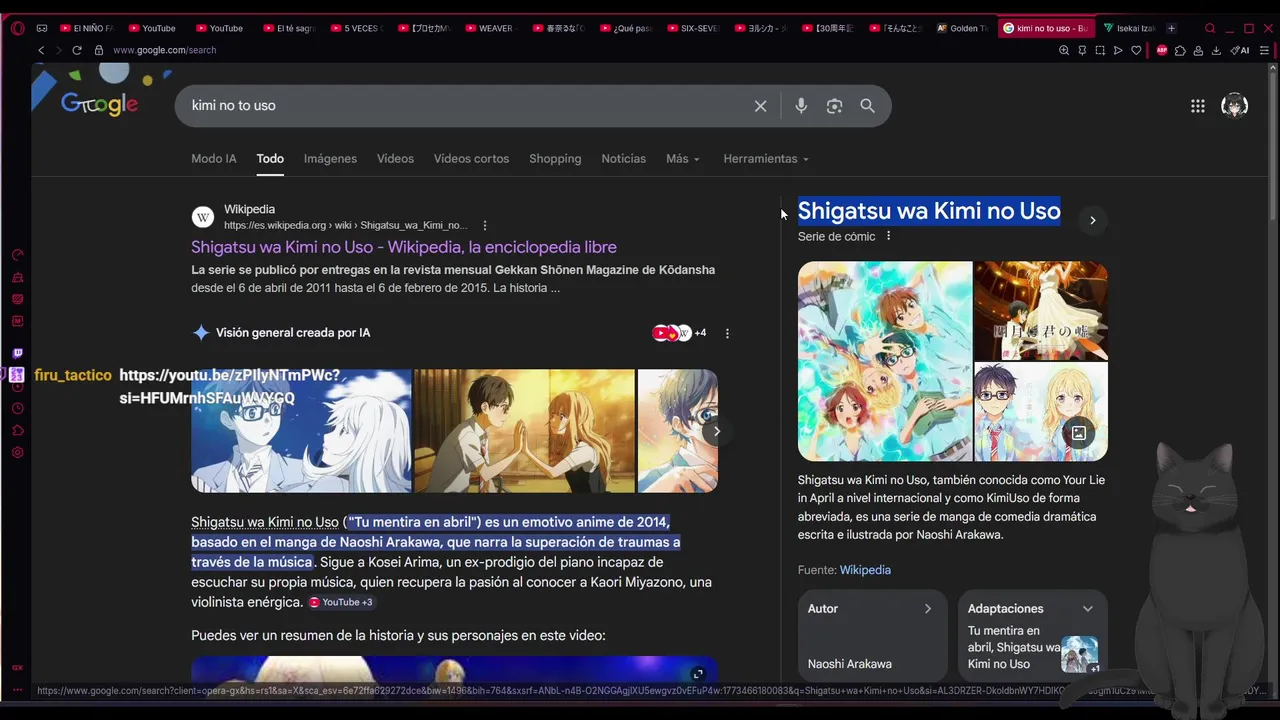
Task: Open the sidebar extensions cube icon
Action: click(x=18, y=431)
